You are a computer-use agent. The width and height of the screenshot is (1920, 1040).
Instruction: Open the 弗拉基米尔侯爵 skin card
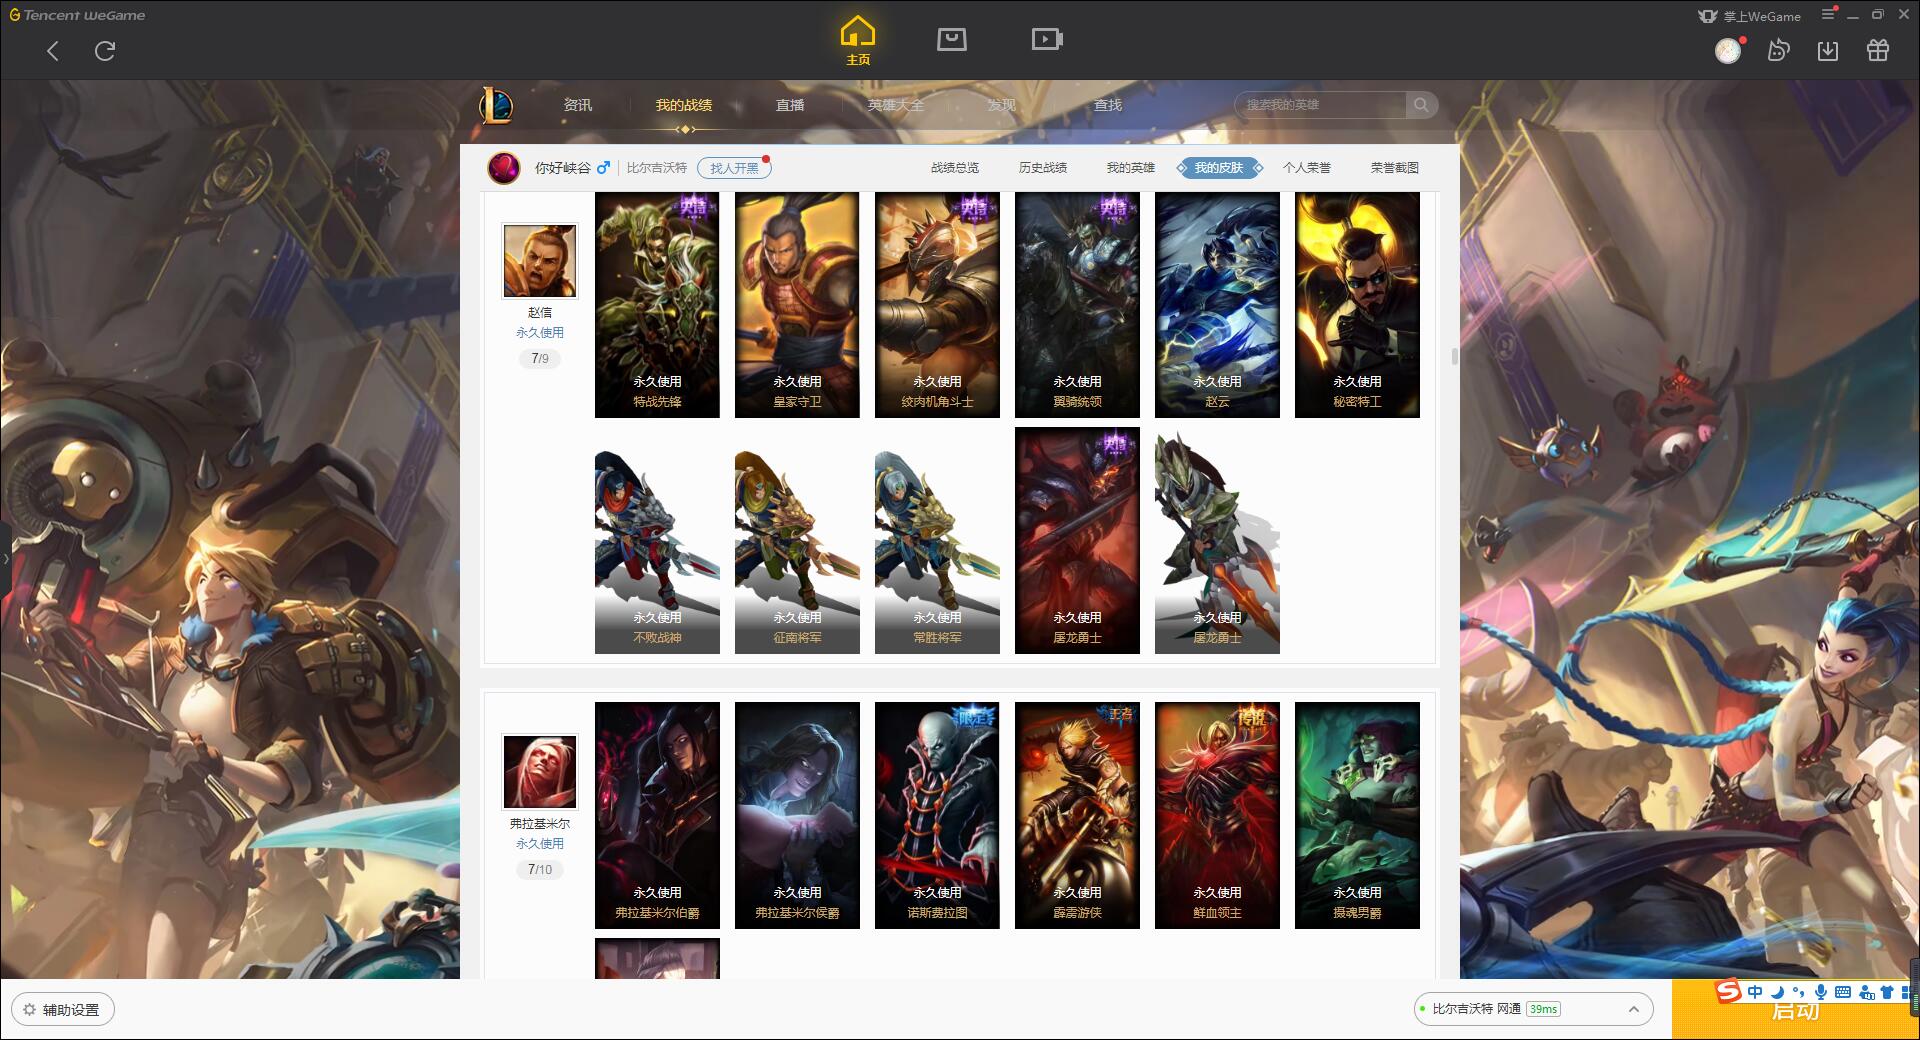(x=797, y=815)
